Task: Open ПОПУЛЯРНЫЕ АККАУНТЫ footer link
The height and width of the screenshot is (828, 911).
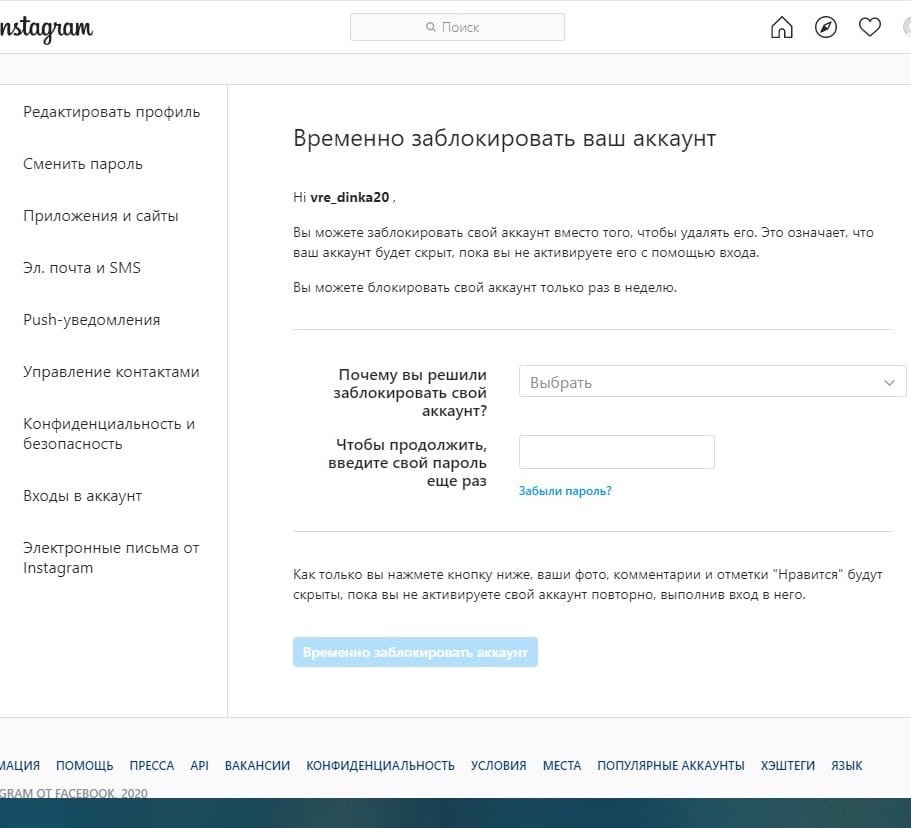Action: point(670,765)
